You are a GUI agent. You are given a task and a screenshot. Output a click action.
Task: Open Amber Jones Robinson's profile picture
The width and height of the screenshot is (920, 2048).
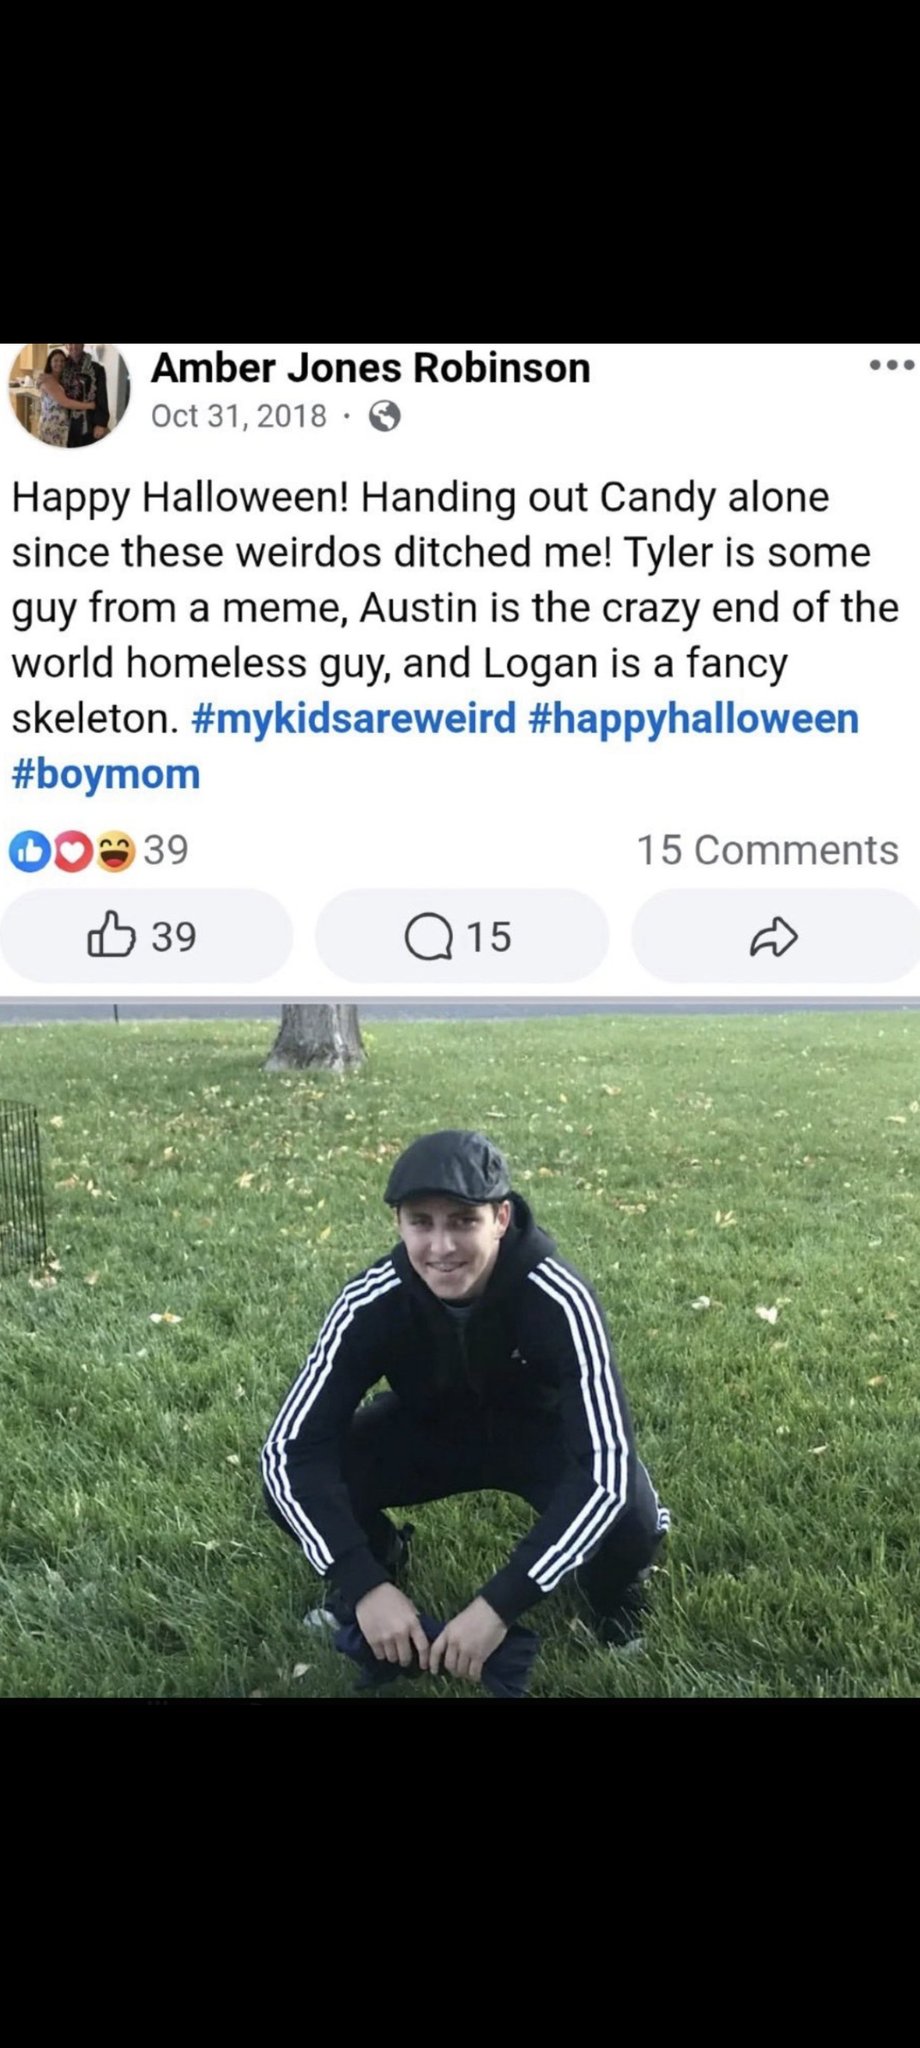click(69, 393)
